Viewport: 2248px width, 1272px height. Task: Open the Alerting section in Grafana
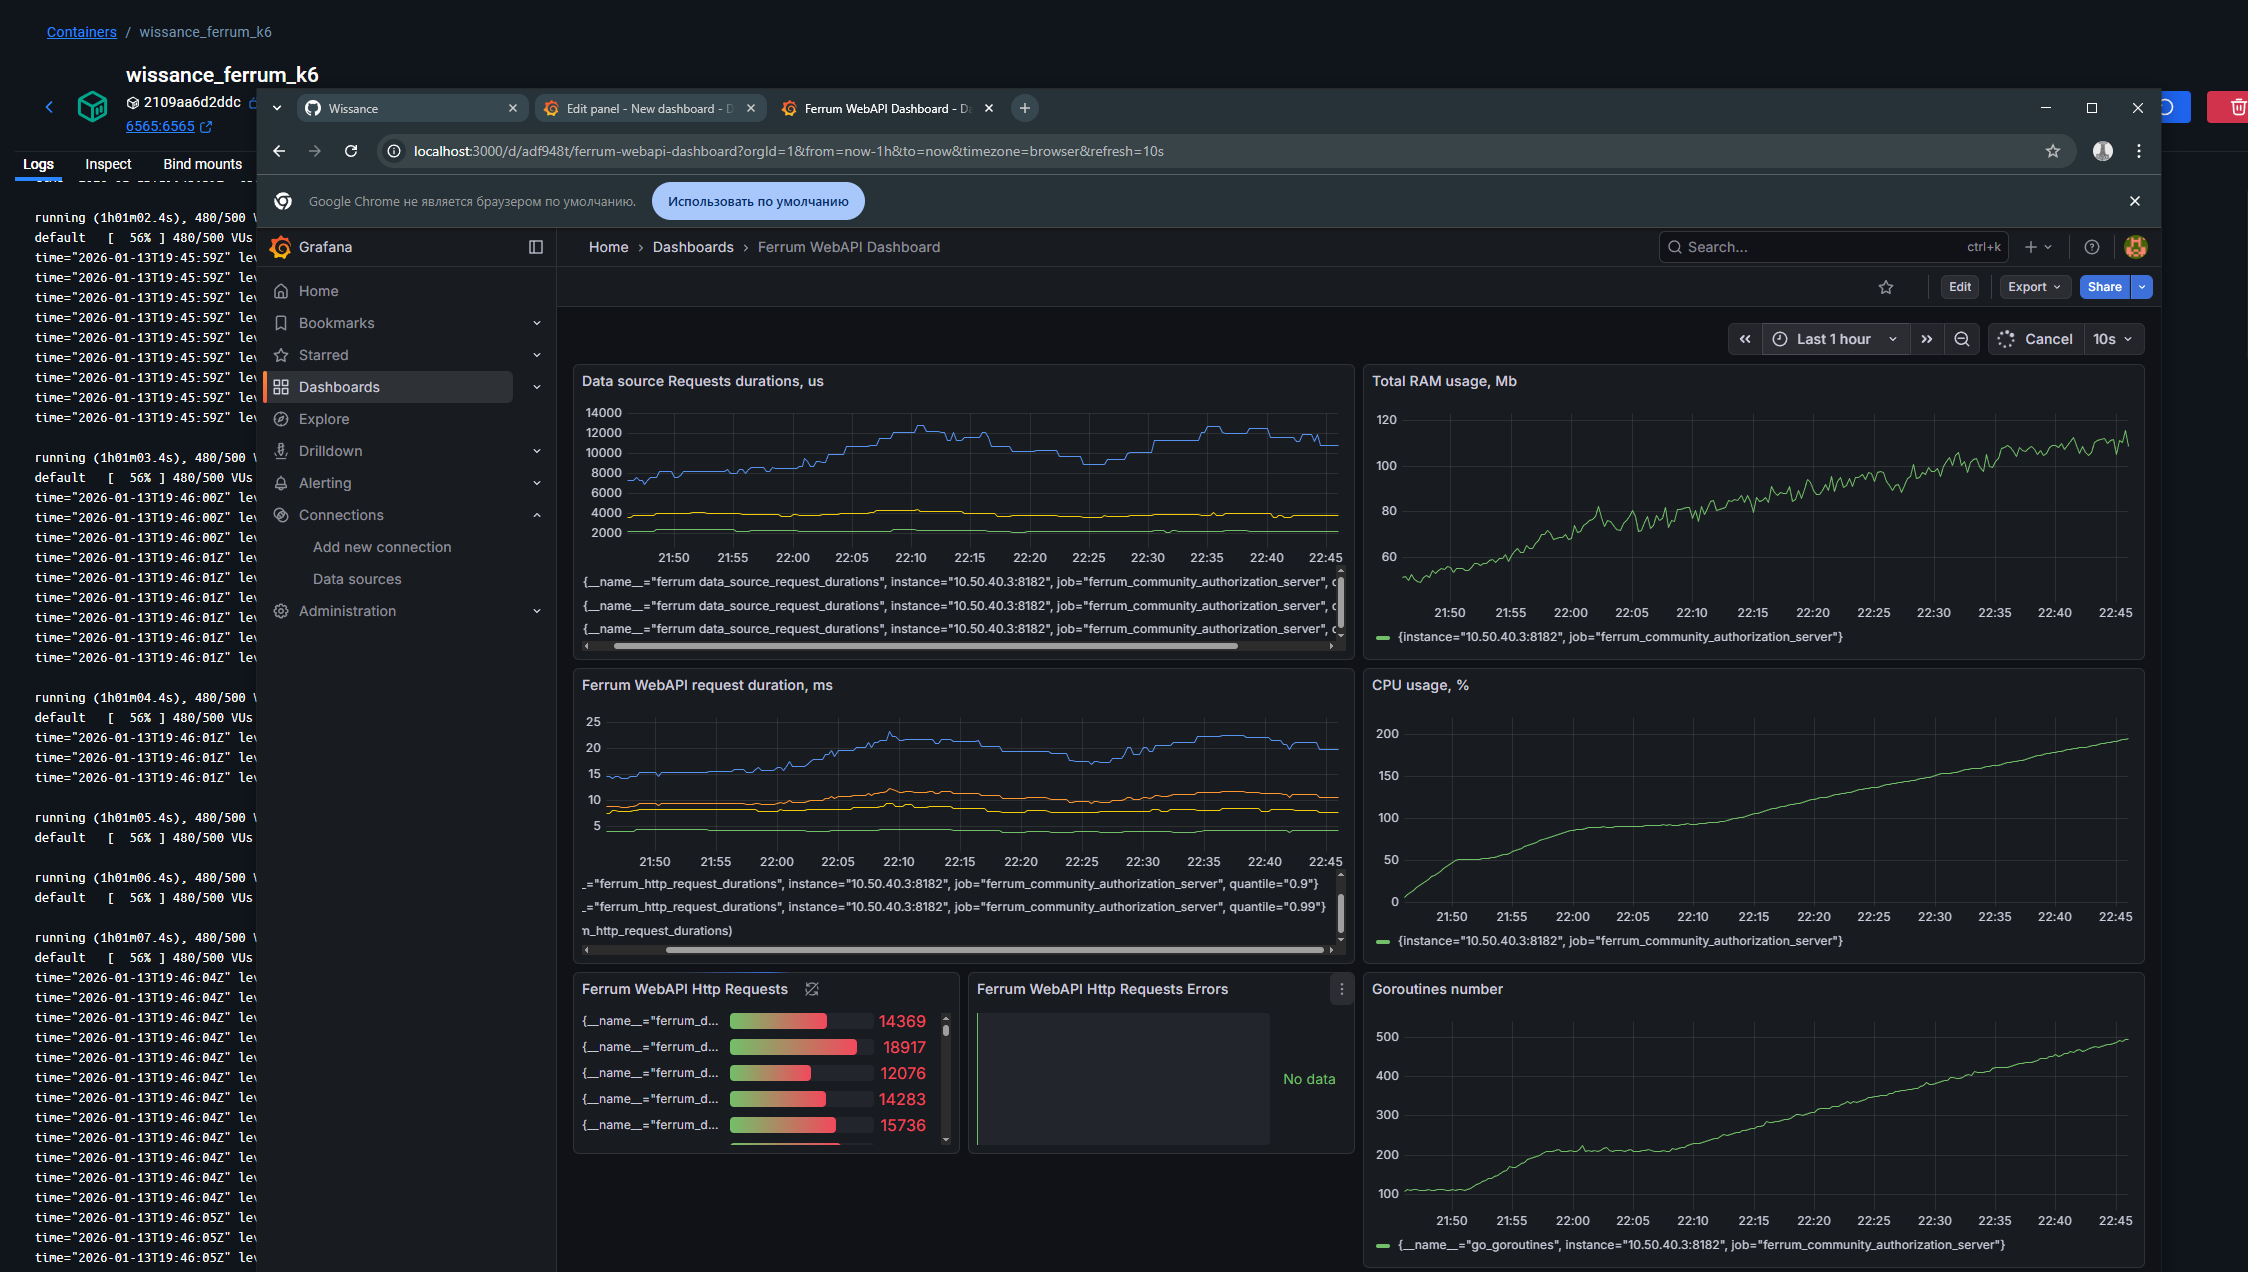tap(324, 482)
